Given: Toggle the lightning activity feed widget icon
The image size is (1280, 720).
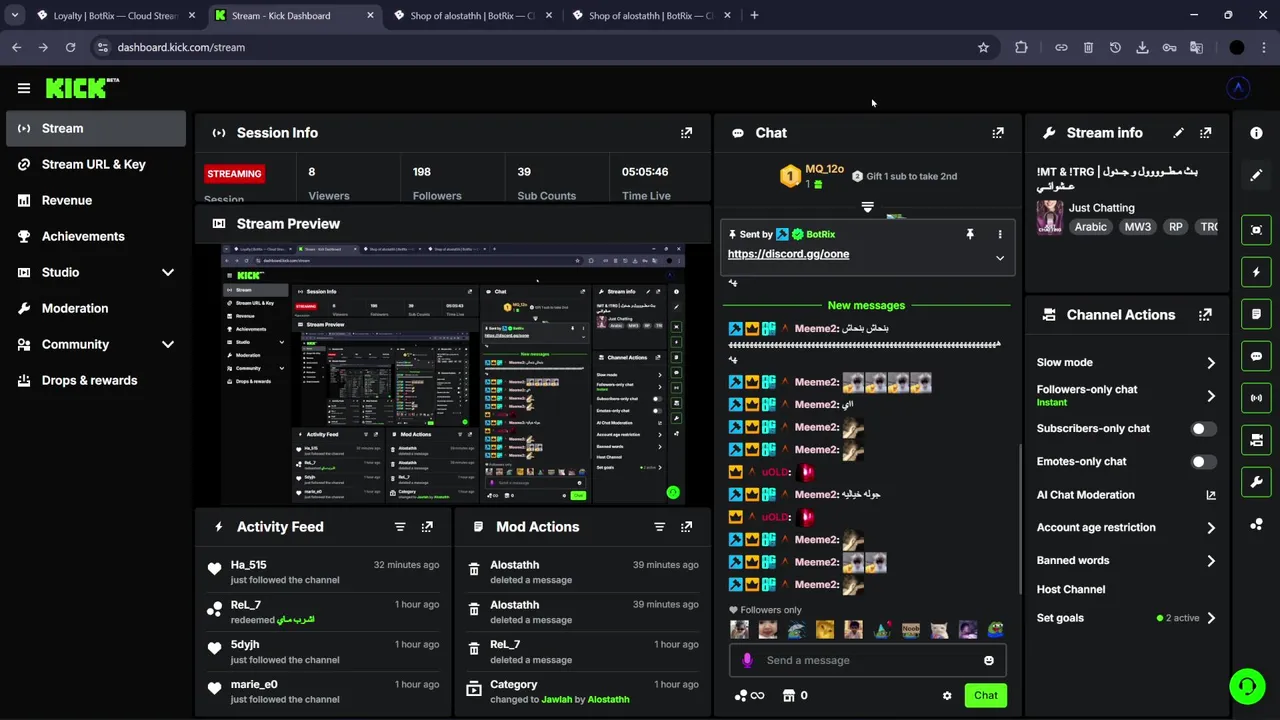Looking at the screenshot, I should tap(1256, 272).
